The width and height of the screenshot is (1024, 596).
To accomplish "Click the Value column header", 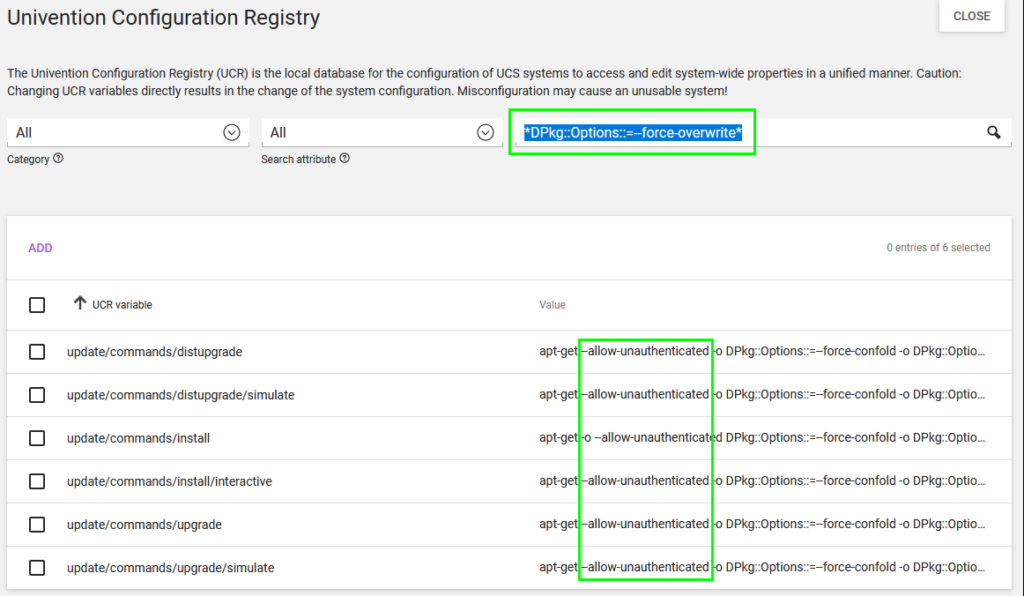I will click(x=552, y=305).
